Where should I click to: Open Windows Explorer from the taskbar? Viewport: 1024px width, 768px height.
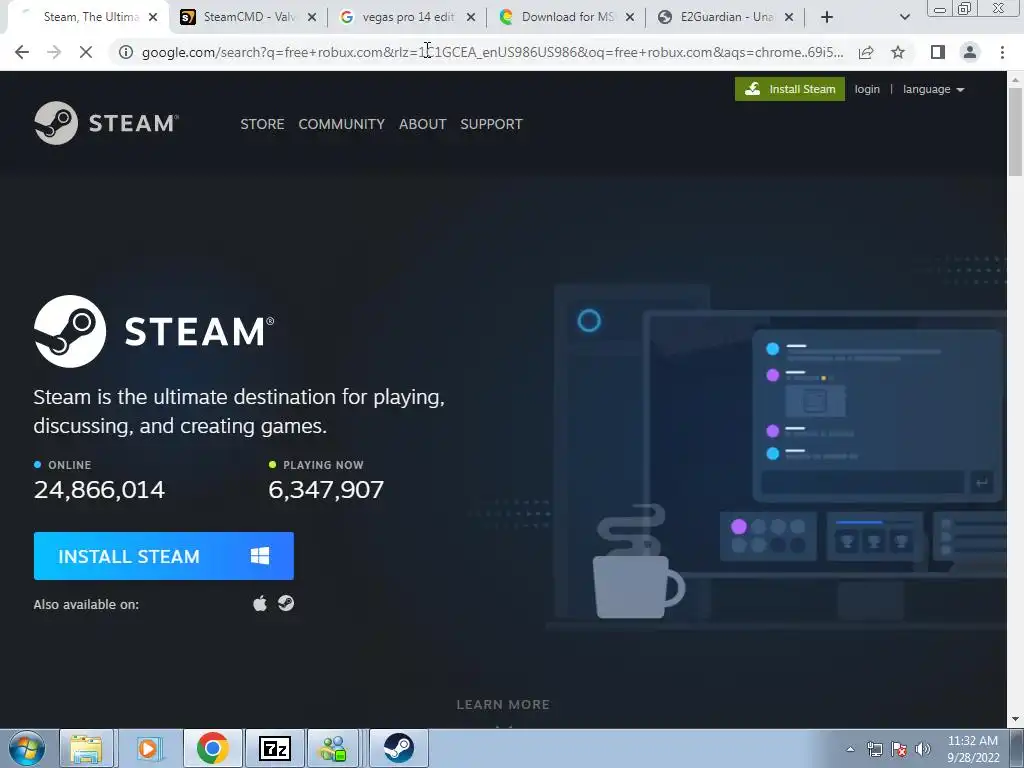click(86, 748)
